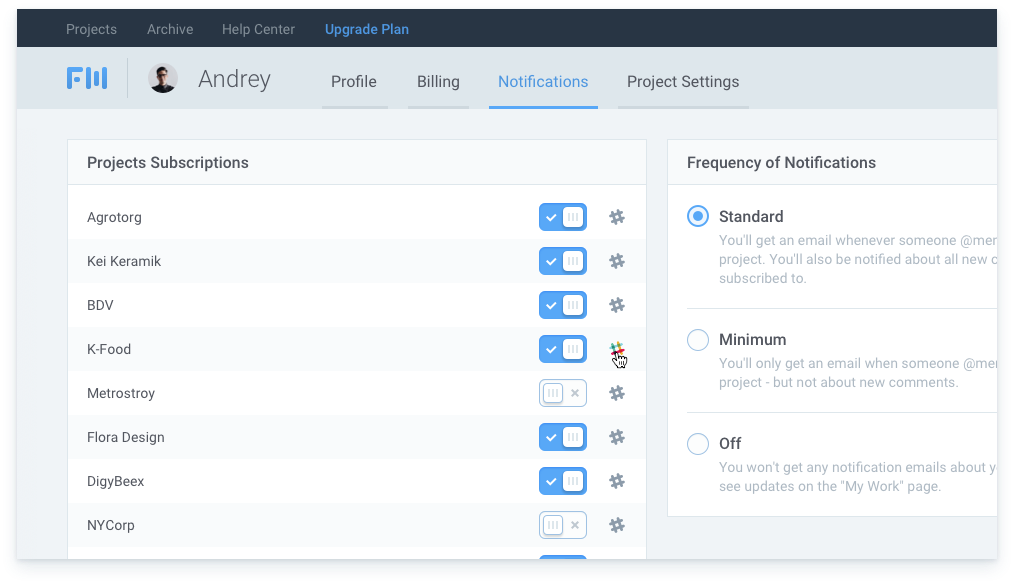This screenshot has width=1014, height=584.
Task: Go to the Profile tab
Action: click(354, 82)
